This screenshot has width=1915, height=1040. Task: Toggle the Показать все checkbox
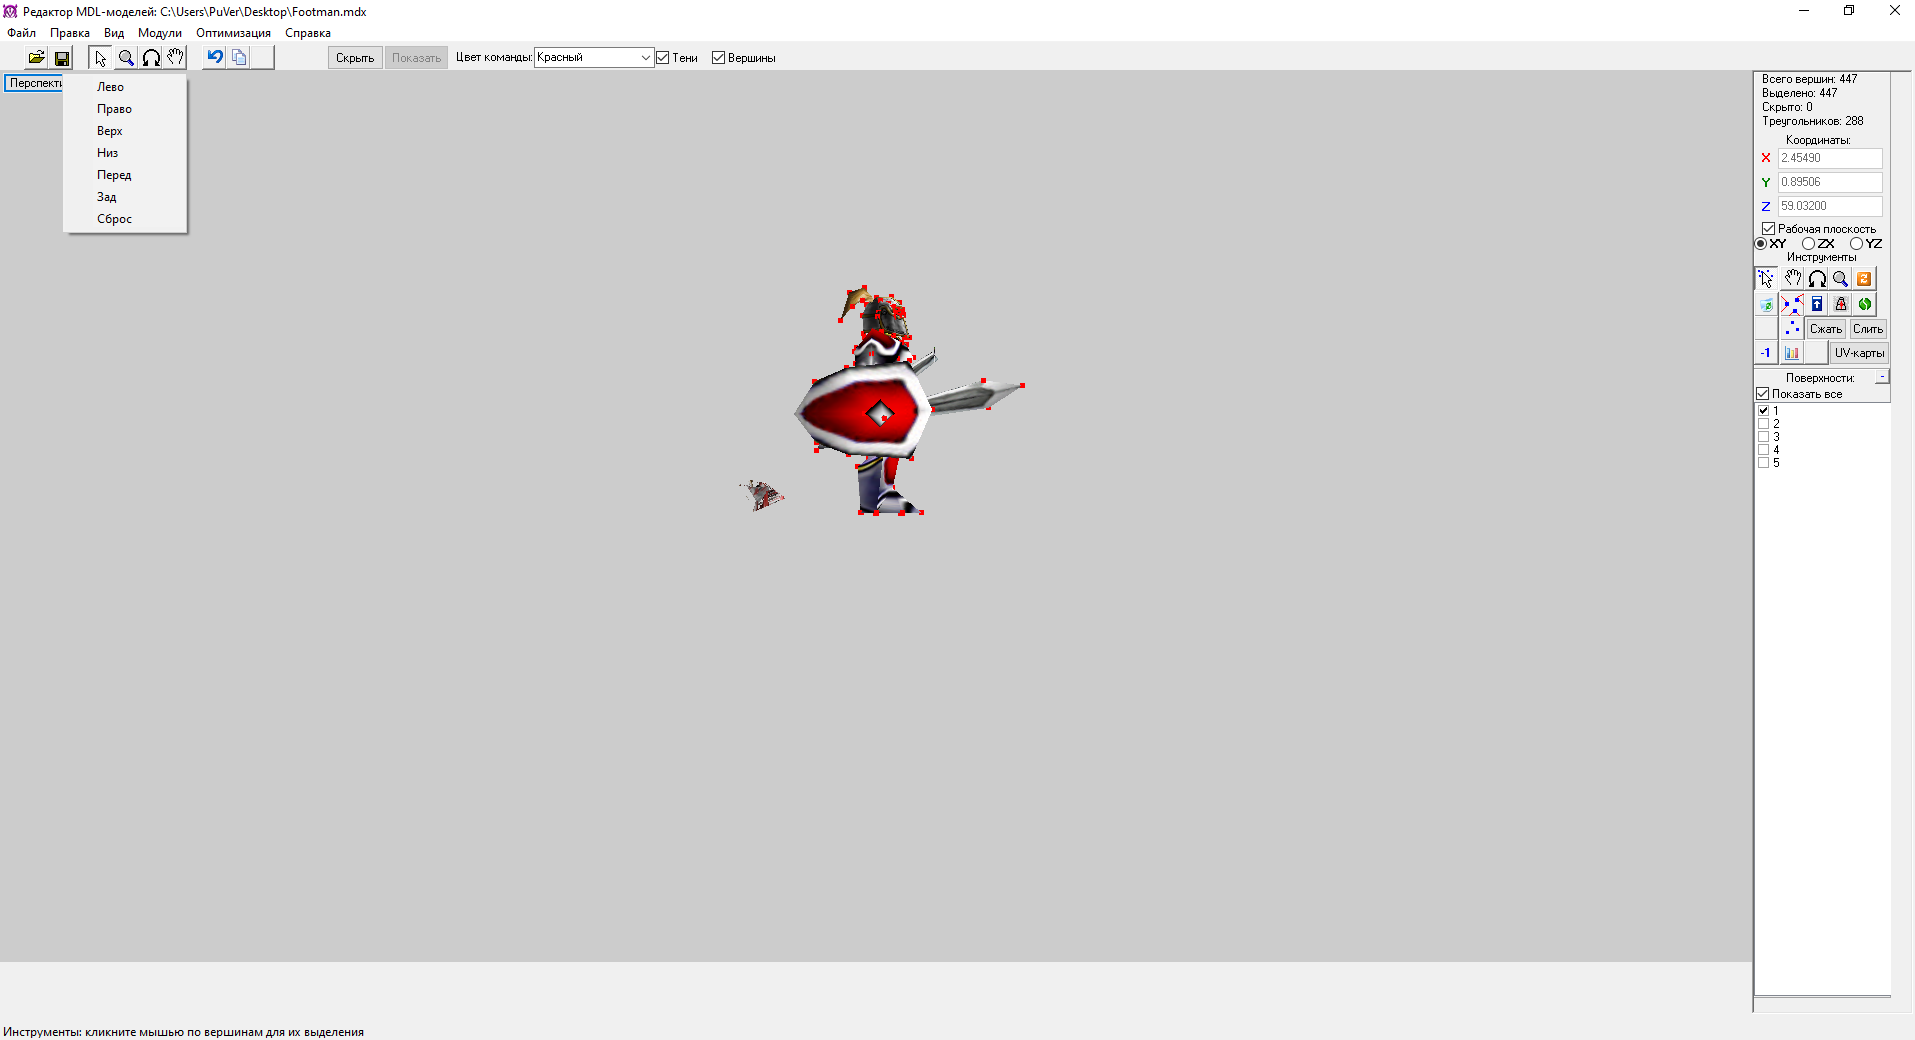pyautogui.click(x=1763, y=394)
